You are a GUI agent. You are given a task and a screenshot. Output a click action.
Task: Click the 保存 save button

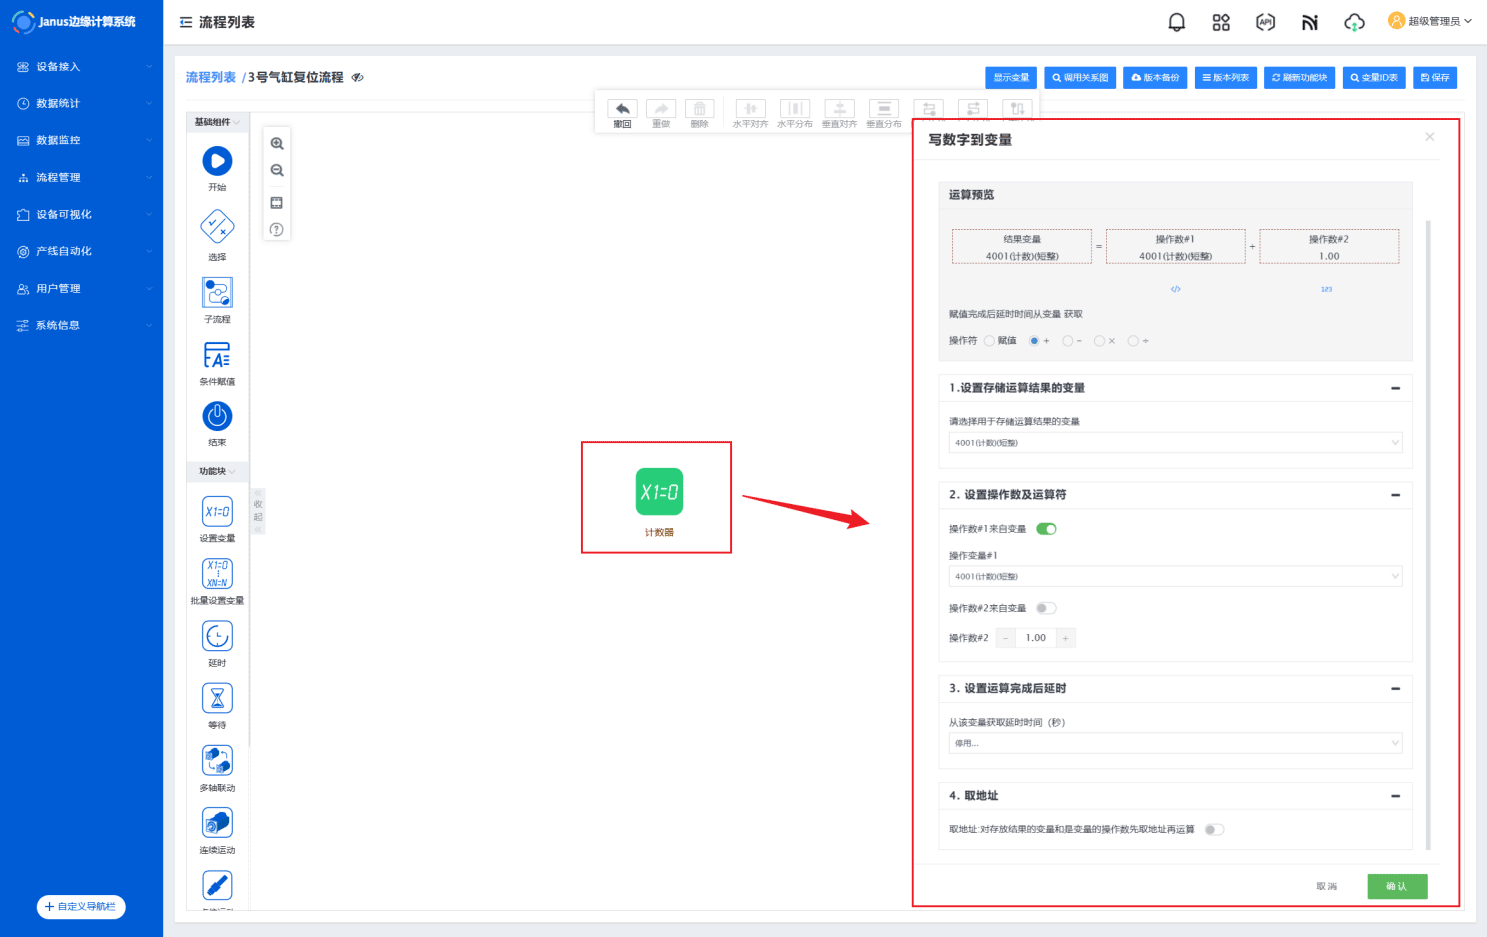point(1434,77)
